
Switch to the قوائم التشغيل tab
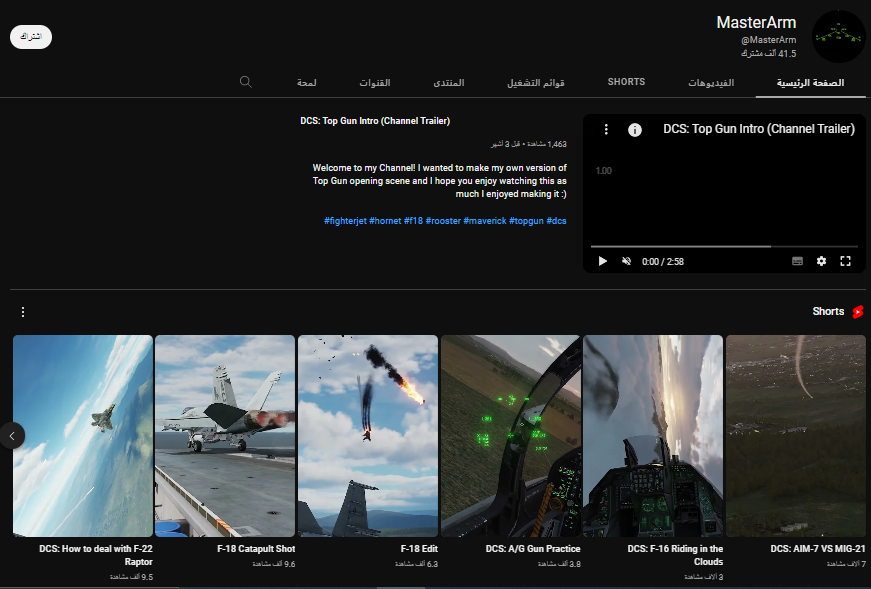pos(536,82)
